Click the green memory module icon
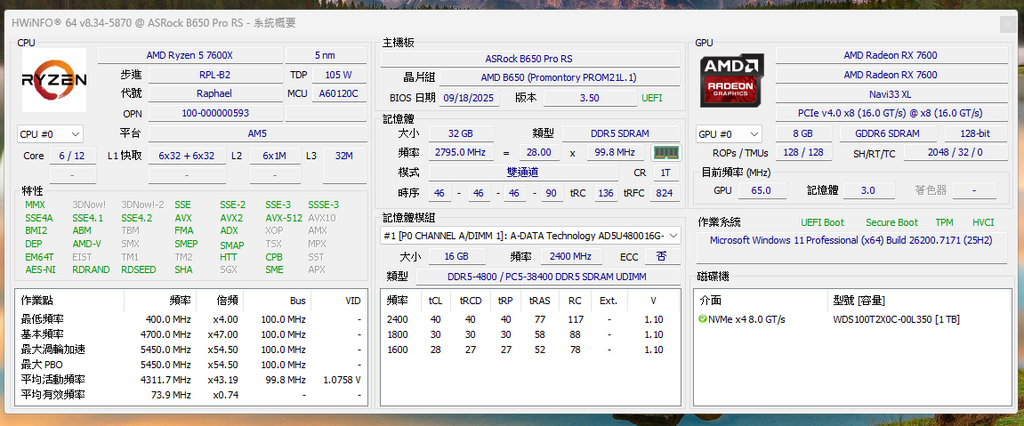Screen dimensions: 1024x426 [664, 153]
